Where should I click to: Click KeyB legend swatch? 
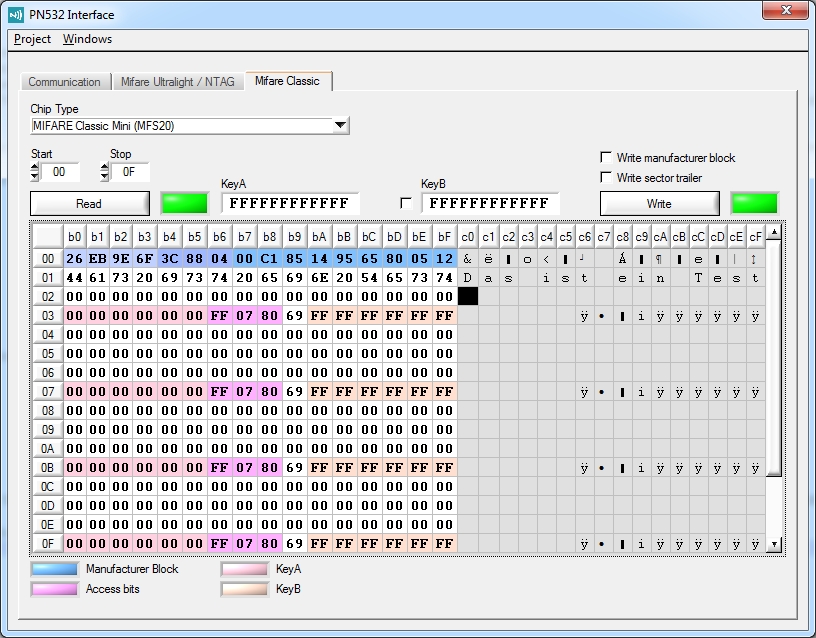[245, 589]
